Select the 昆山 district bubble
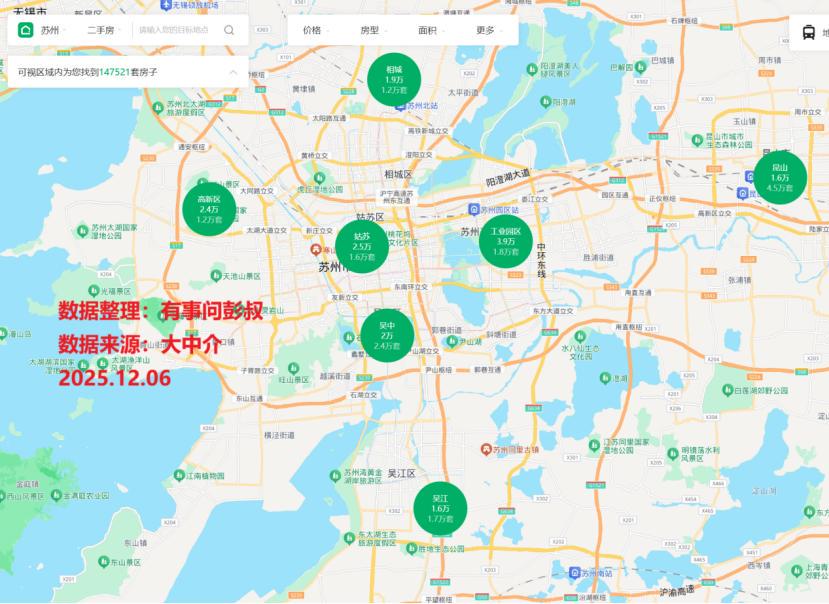This screenshot has height=604, width=829. click(780, 177)
